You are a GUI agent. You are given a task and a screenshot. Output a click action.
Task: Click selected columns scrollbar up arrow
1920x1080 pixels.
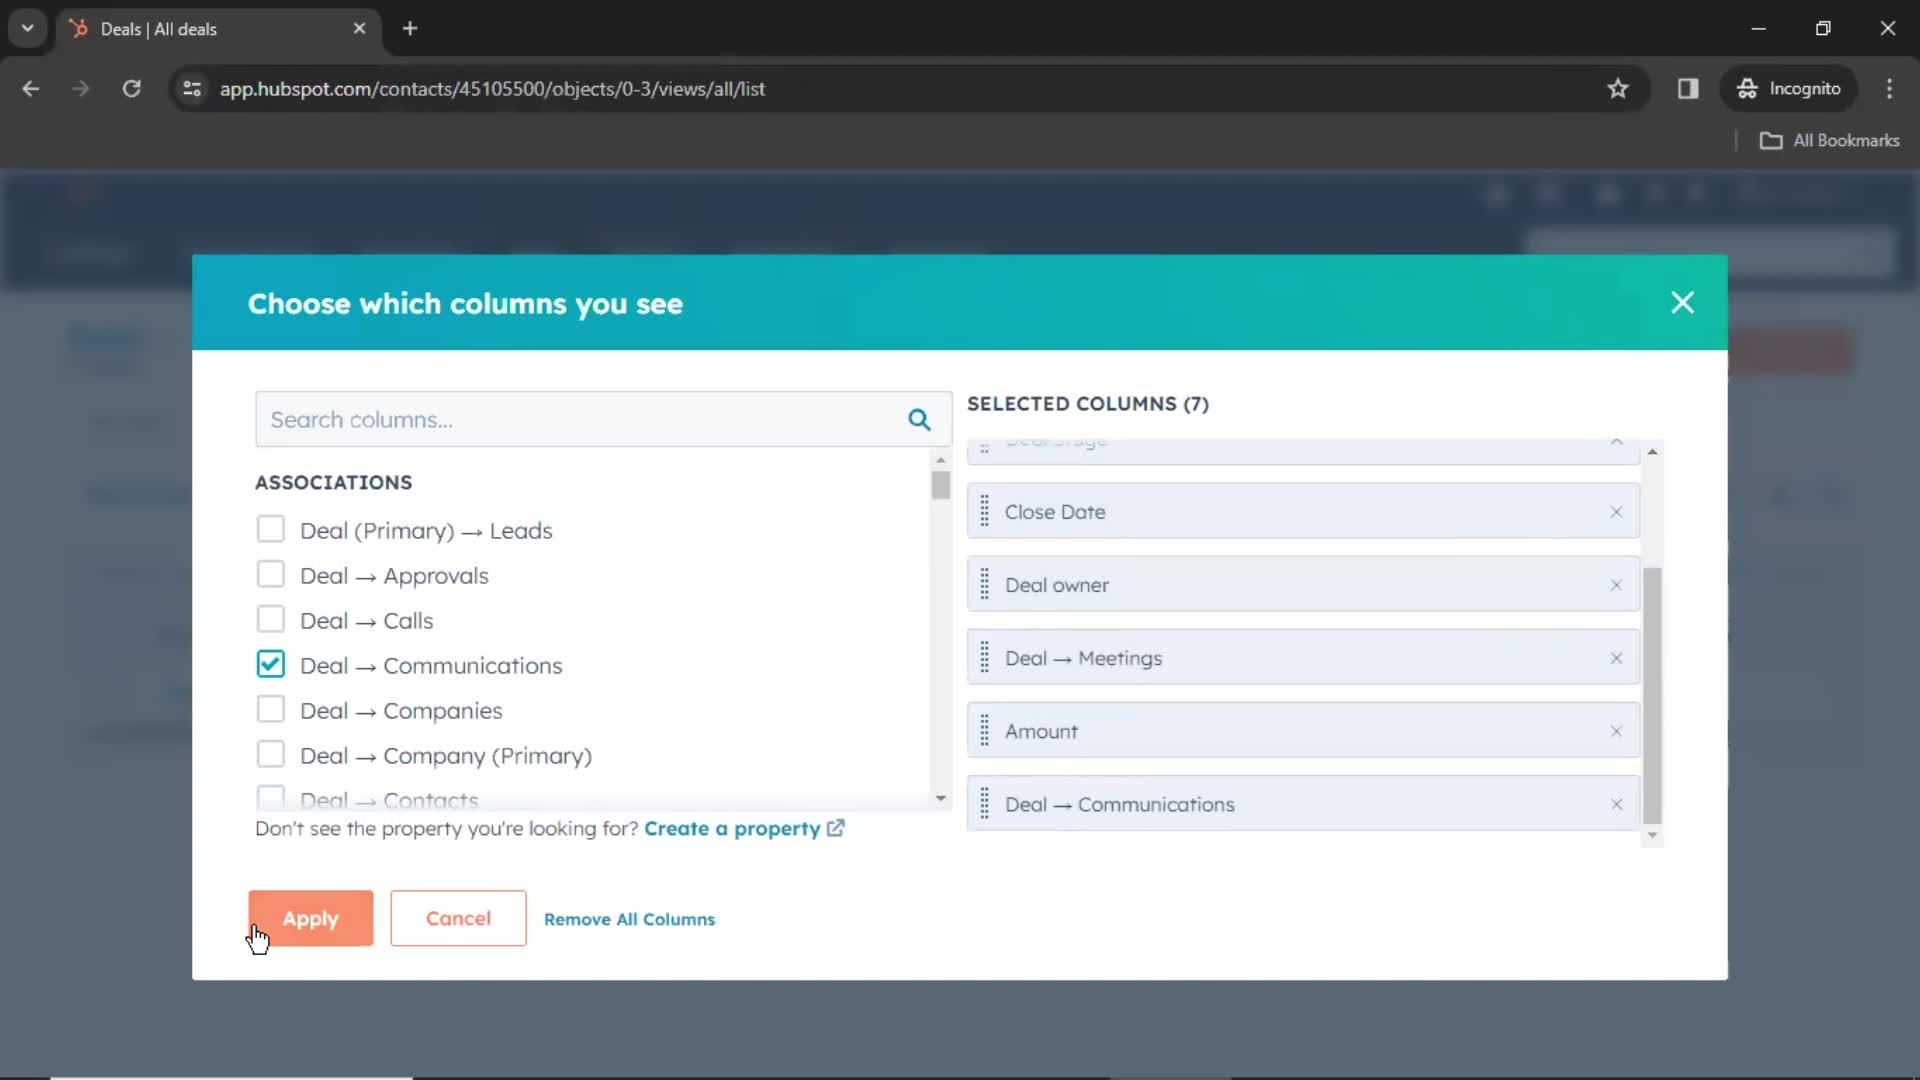click(x=1652, y=452)
